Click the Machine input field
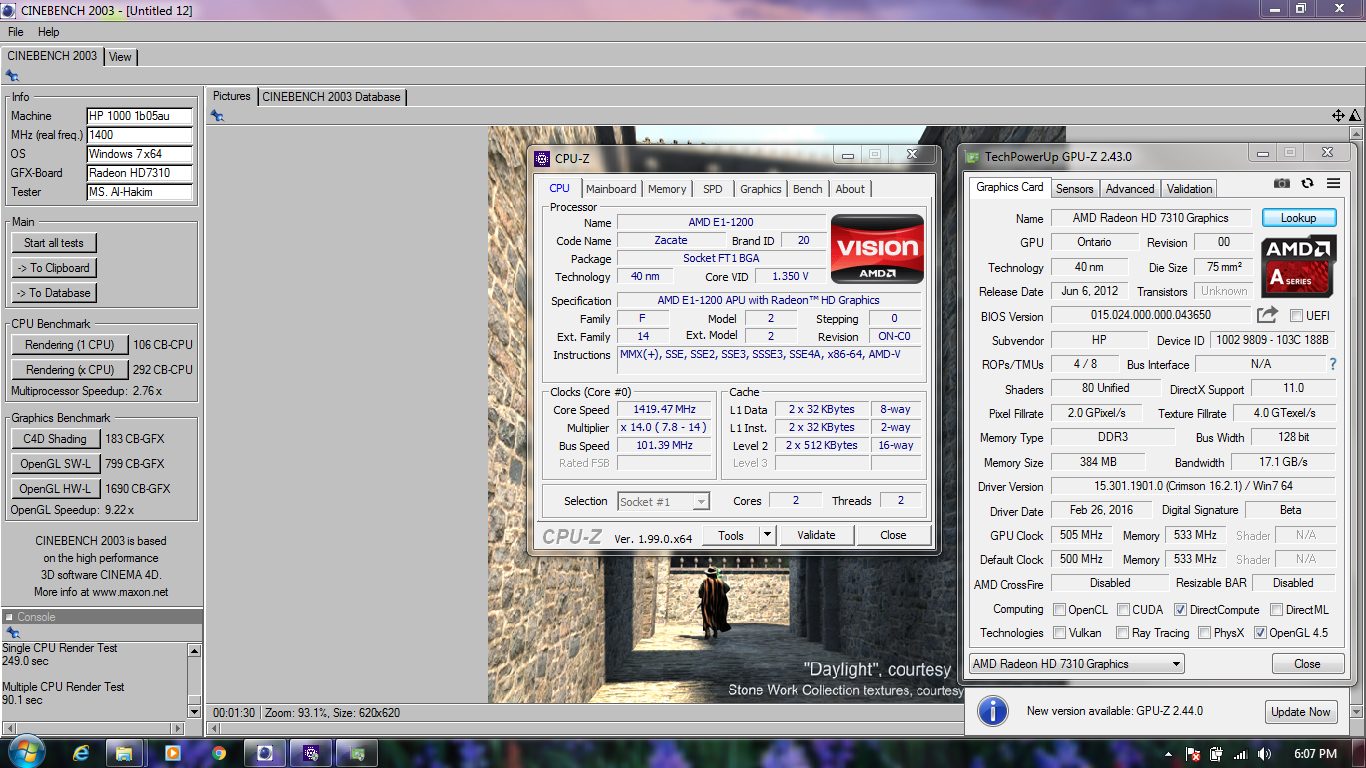The image size is (1366, 768). (139, 116)
